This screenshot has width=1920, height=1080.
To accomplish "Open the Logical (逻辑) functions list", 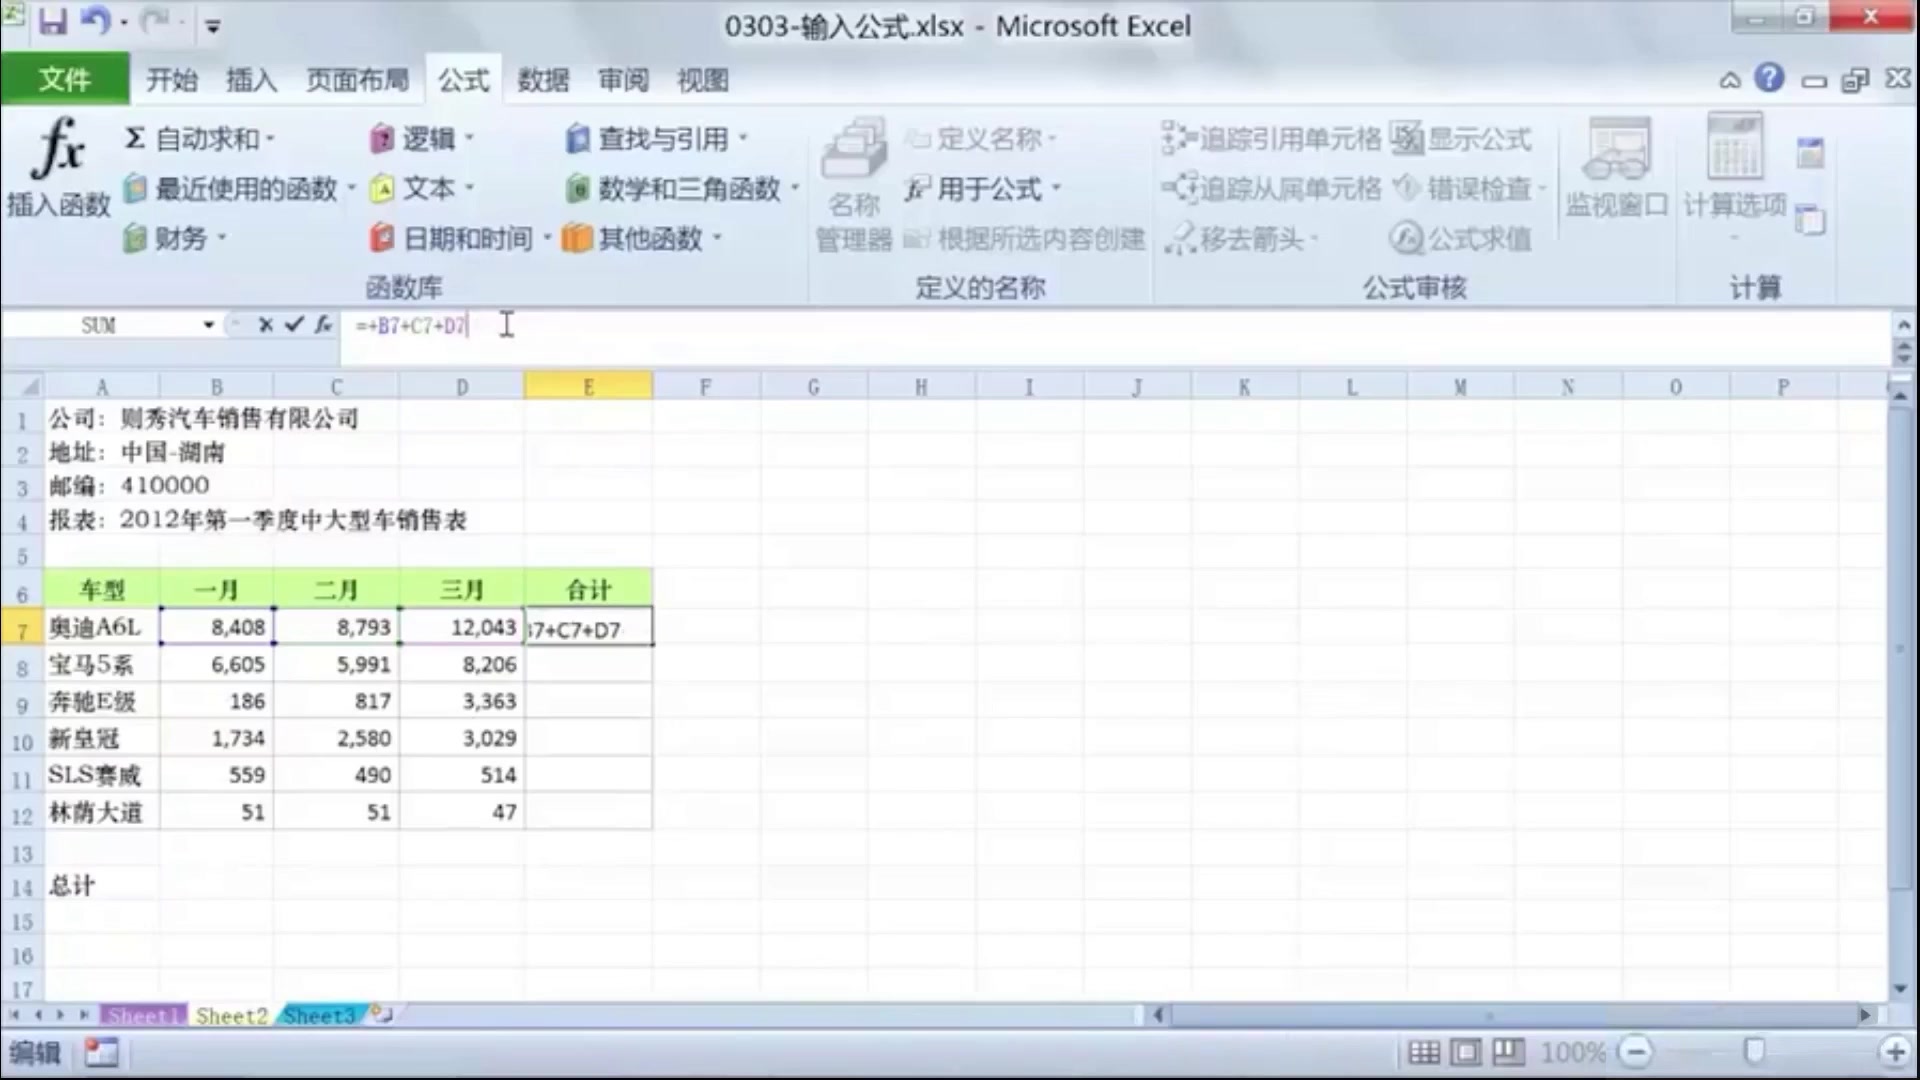I will [x=421, y=138].
